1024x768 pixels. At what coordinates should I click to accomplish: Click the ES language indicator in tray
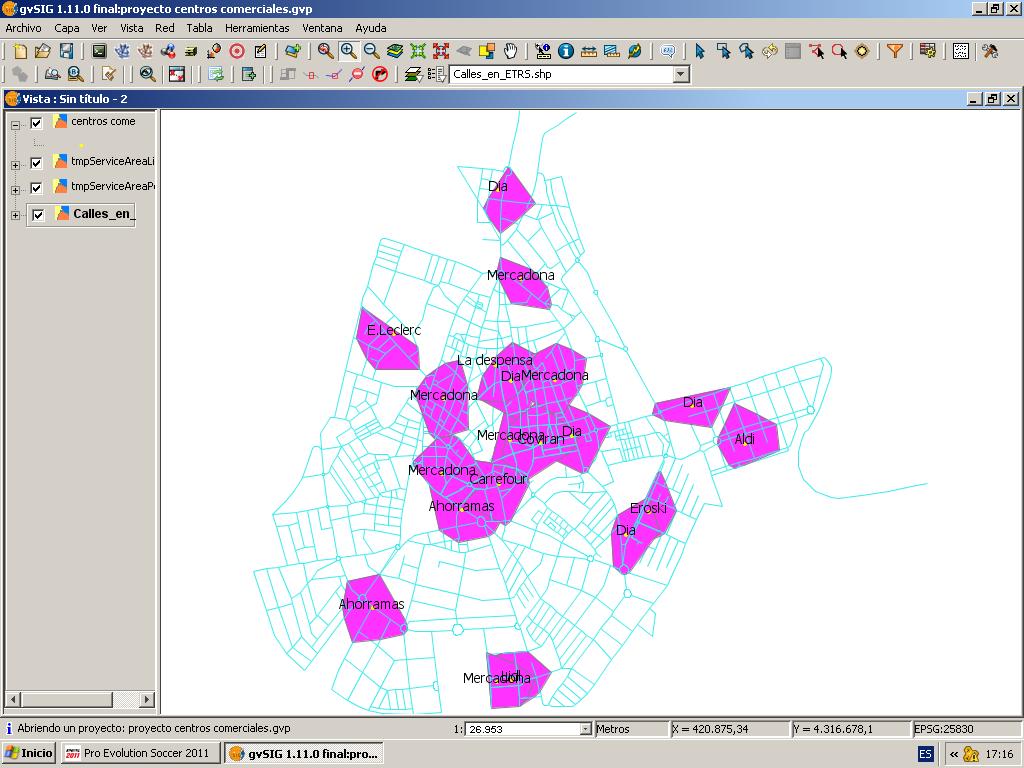pos(925,754)
